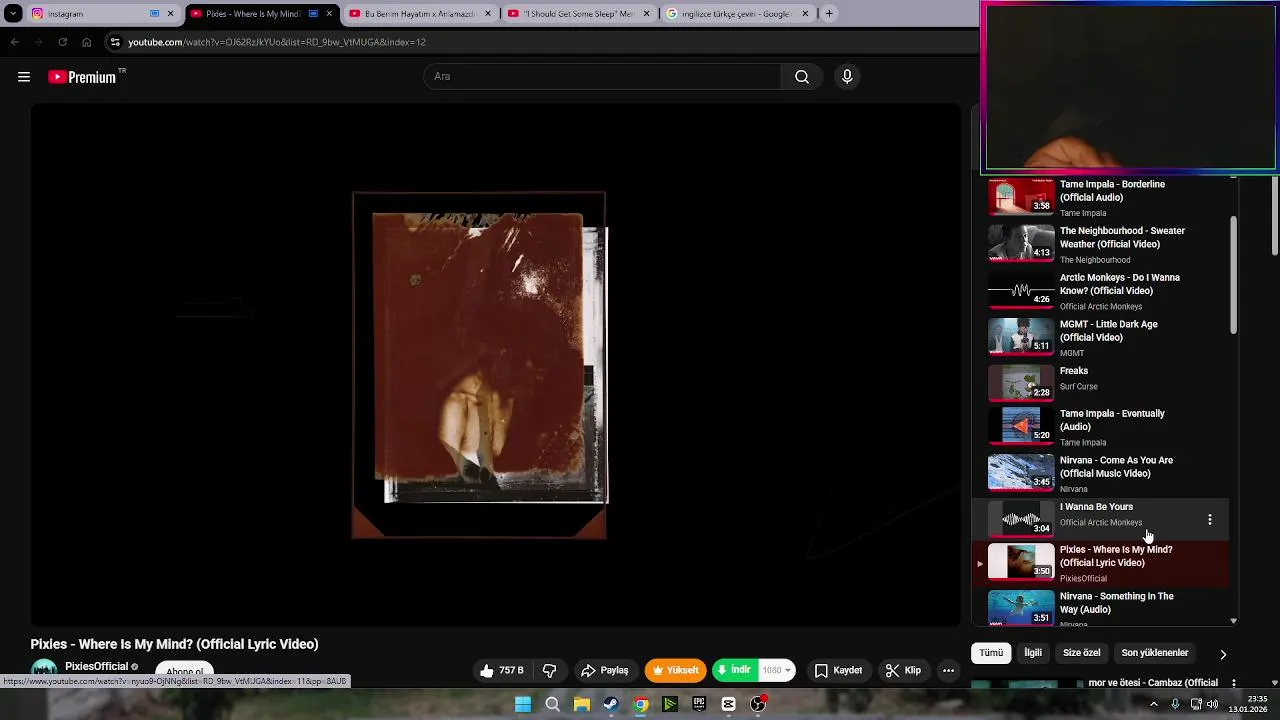This screenshot has width=1280, height=720.
Task: Click the youtube.com address bar URL
Action: [x=277, y=42]
